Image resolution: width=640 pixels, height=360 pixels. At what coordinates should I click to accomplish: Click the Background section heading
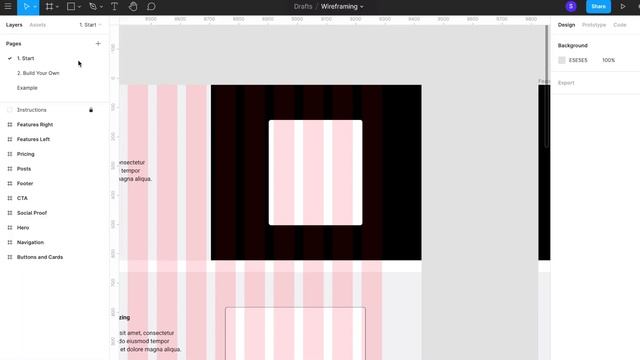[x=573, y=45]
